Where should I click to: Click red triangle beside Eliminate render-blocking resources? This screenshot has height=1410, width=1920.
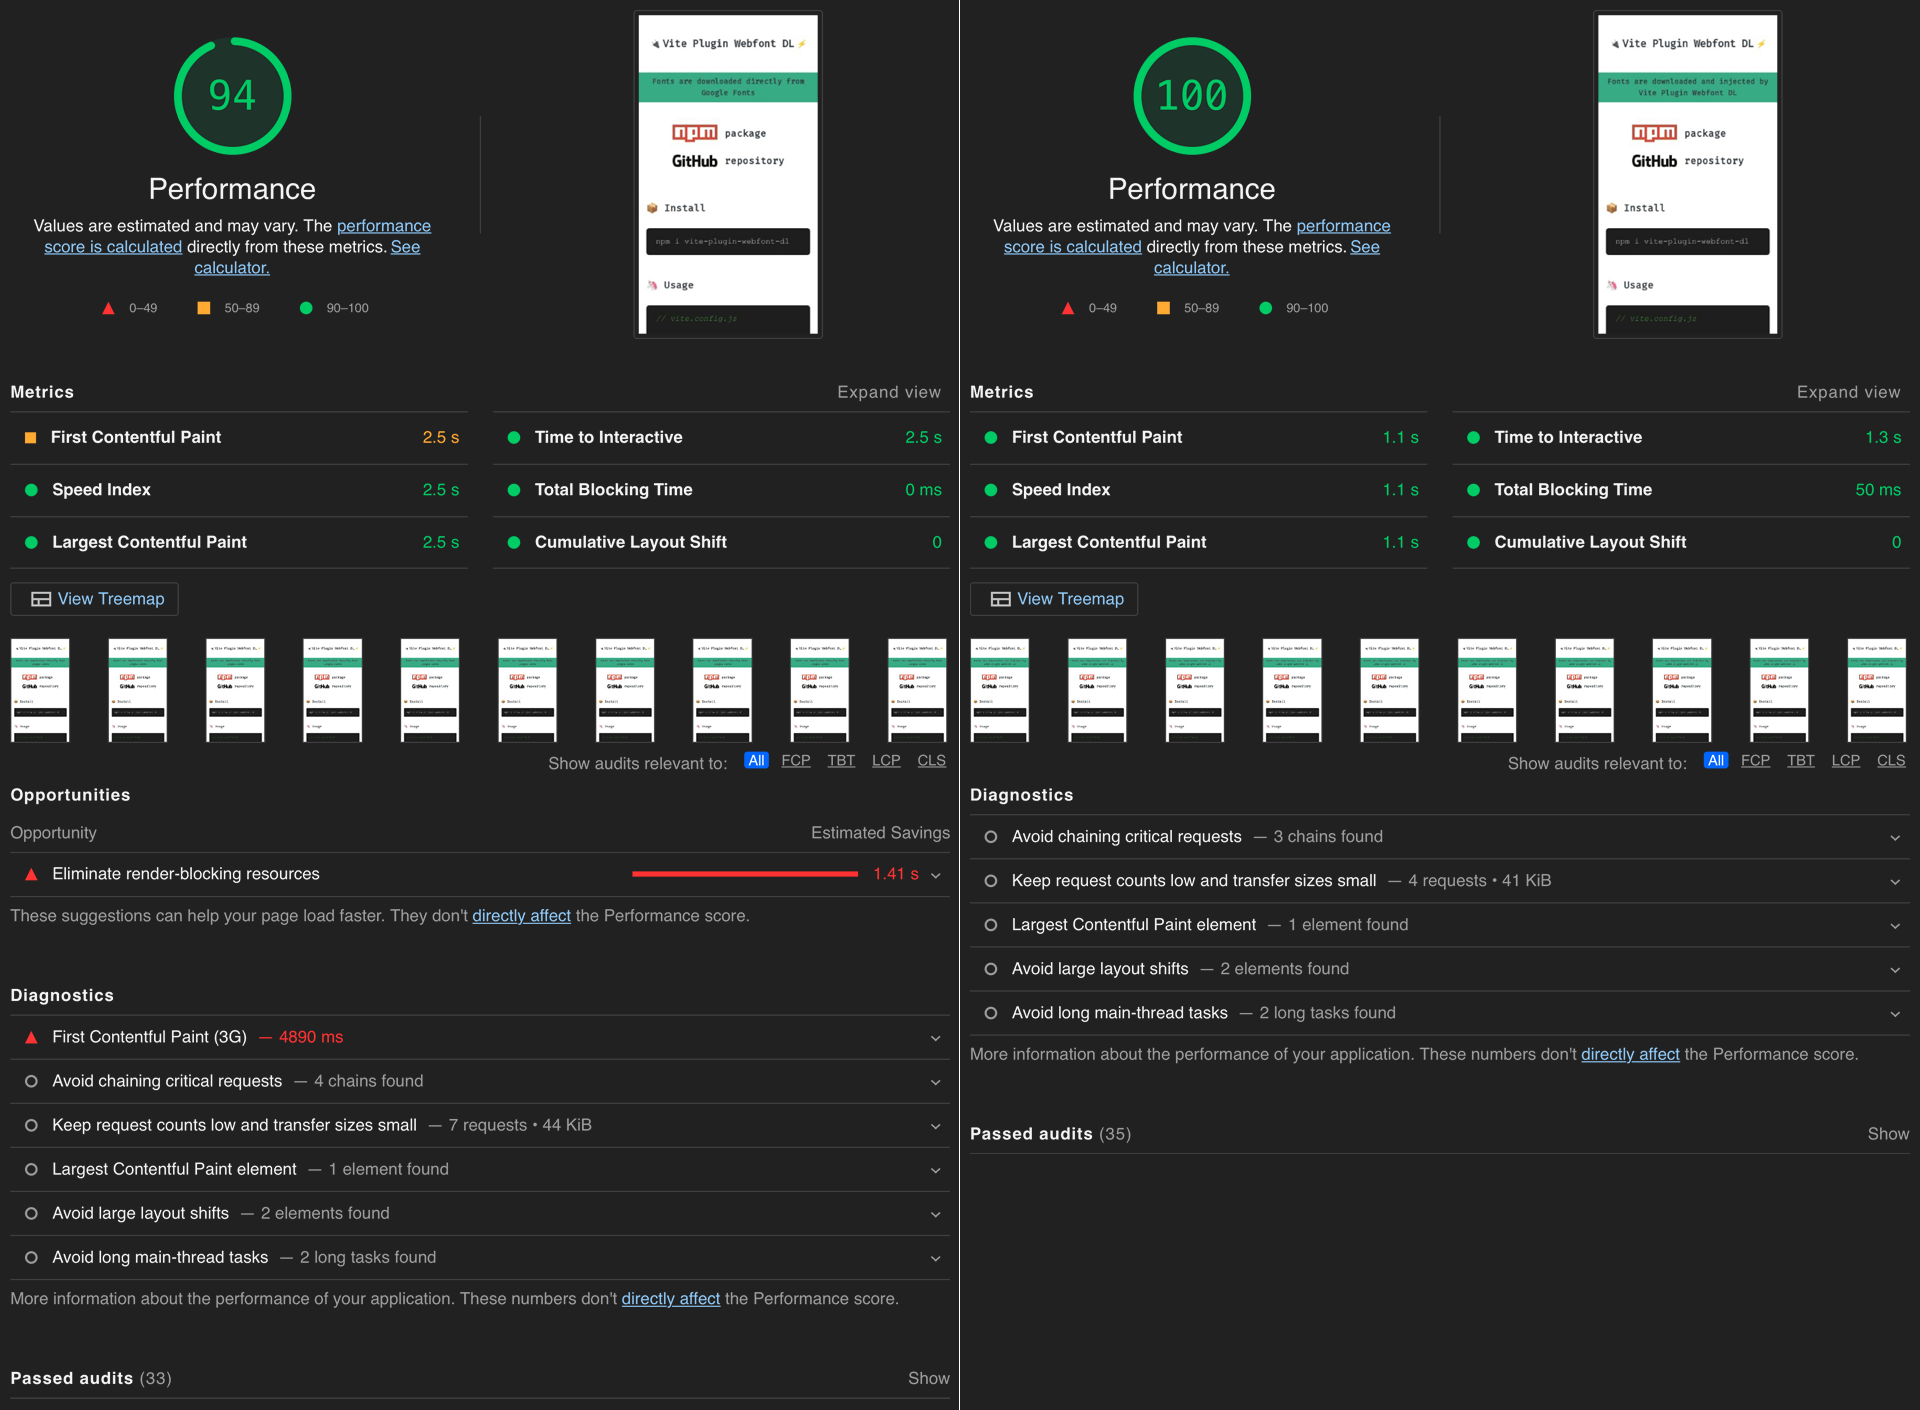(x=31, y=874)
